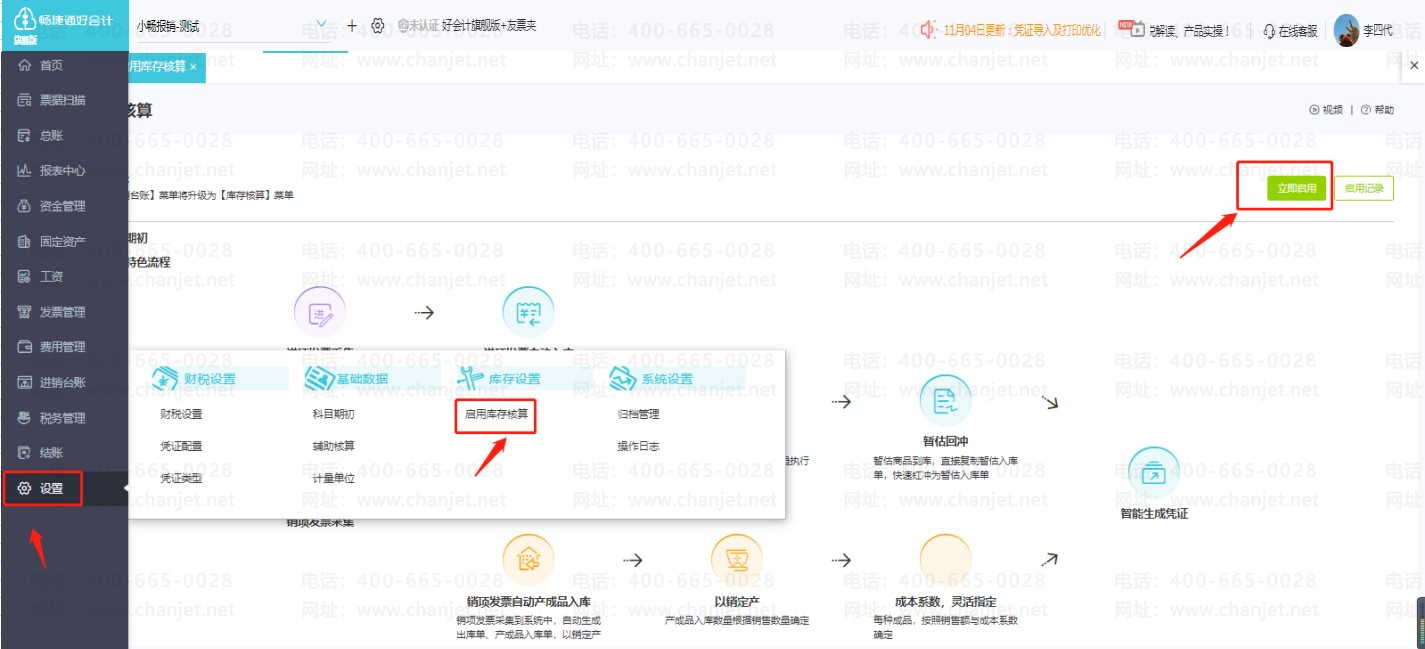Image resolution: width=1425 pixels, height=649 pixels.
Task: Open 设置 in the left sidebar
Action: pyautogui.click(x=51, y=489)
